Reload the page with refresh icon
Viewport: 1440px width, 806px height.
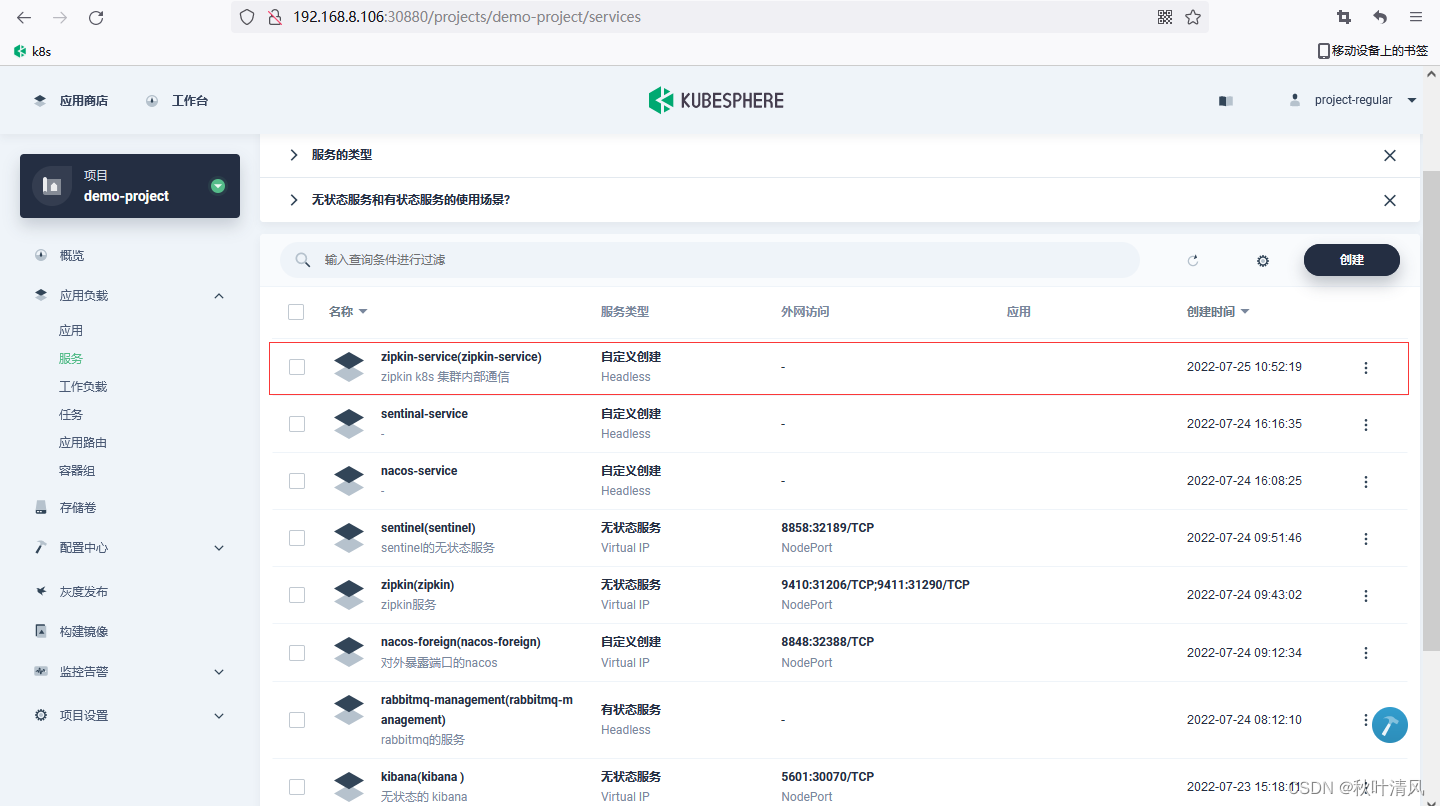point(96,17)
